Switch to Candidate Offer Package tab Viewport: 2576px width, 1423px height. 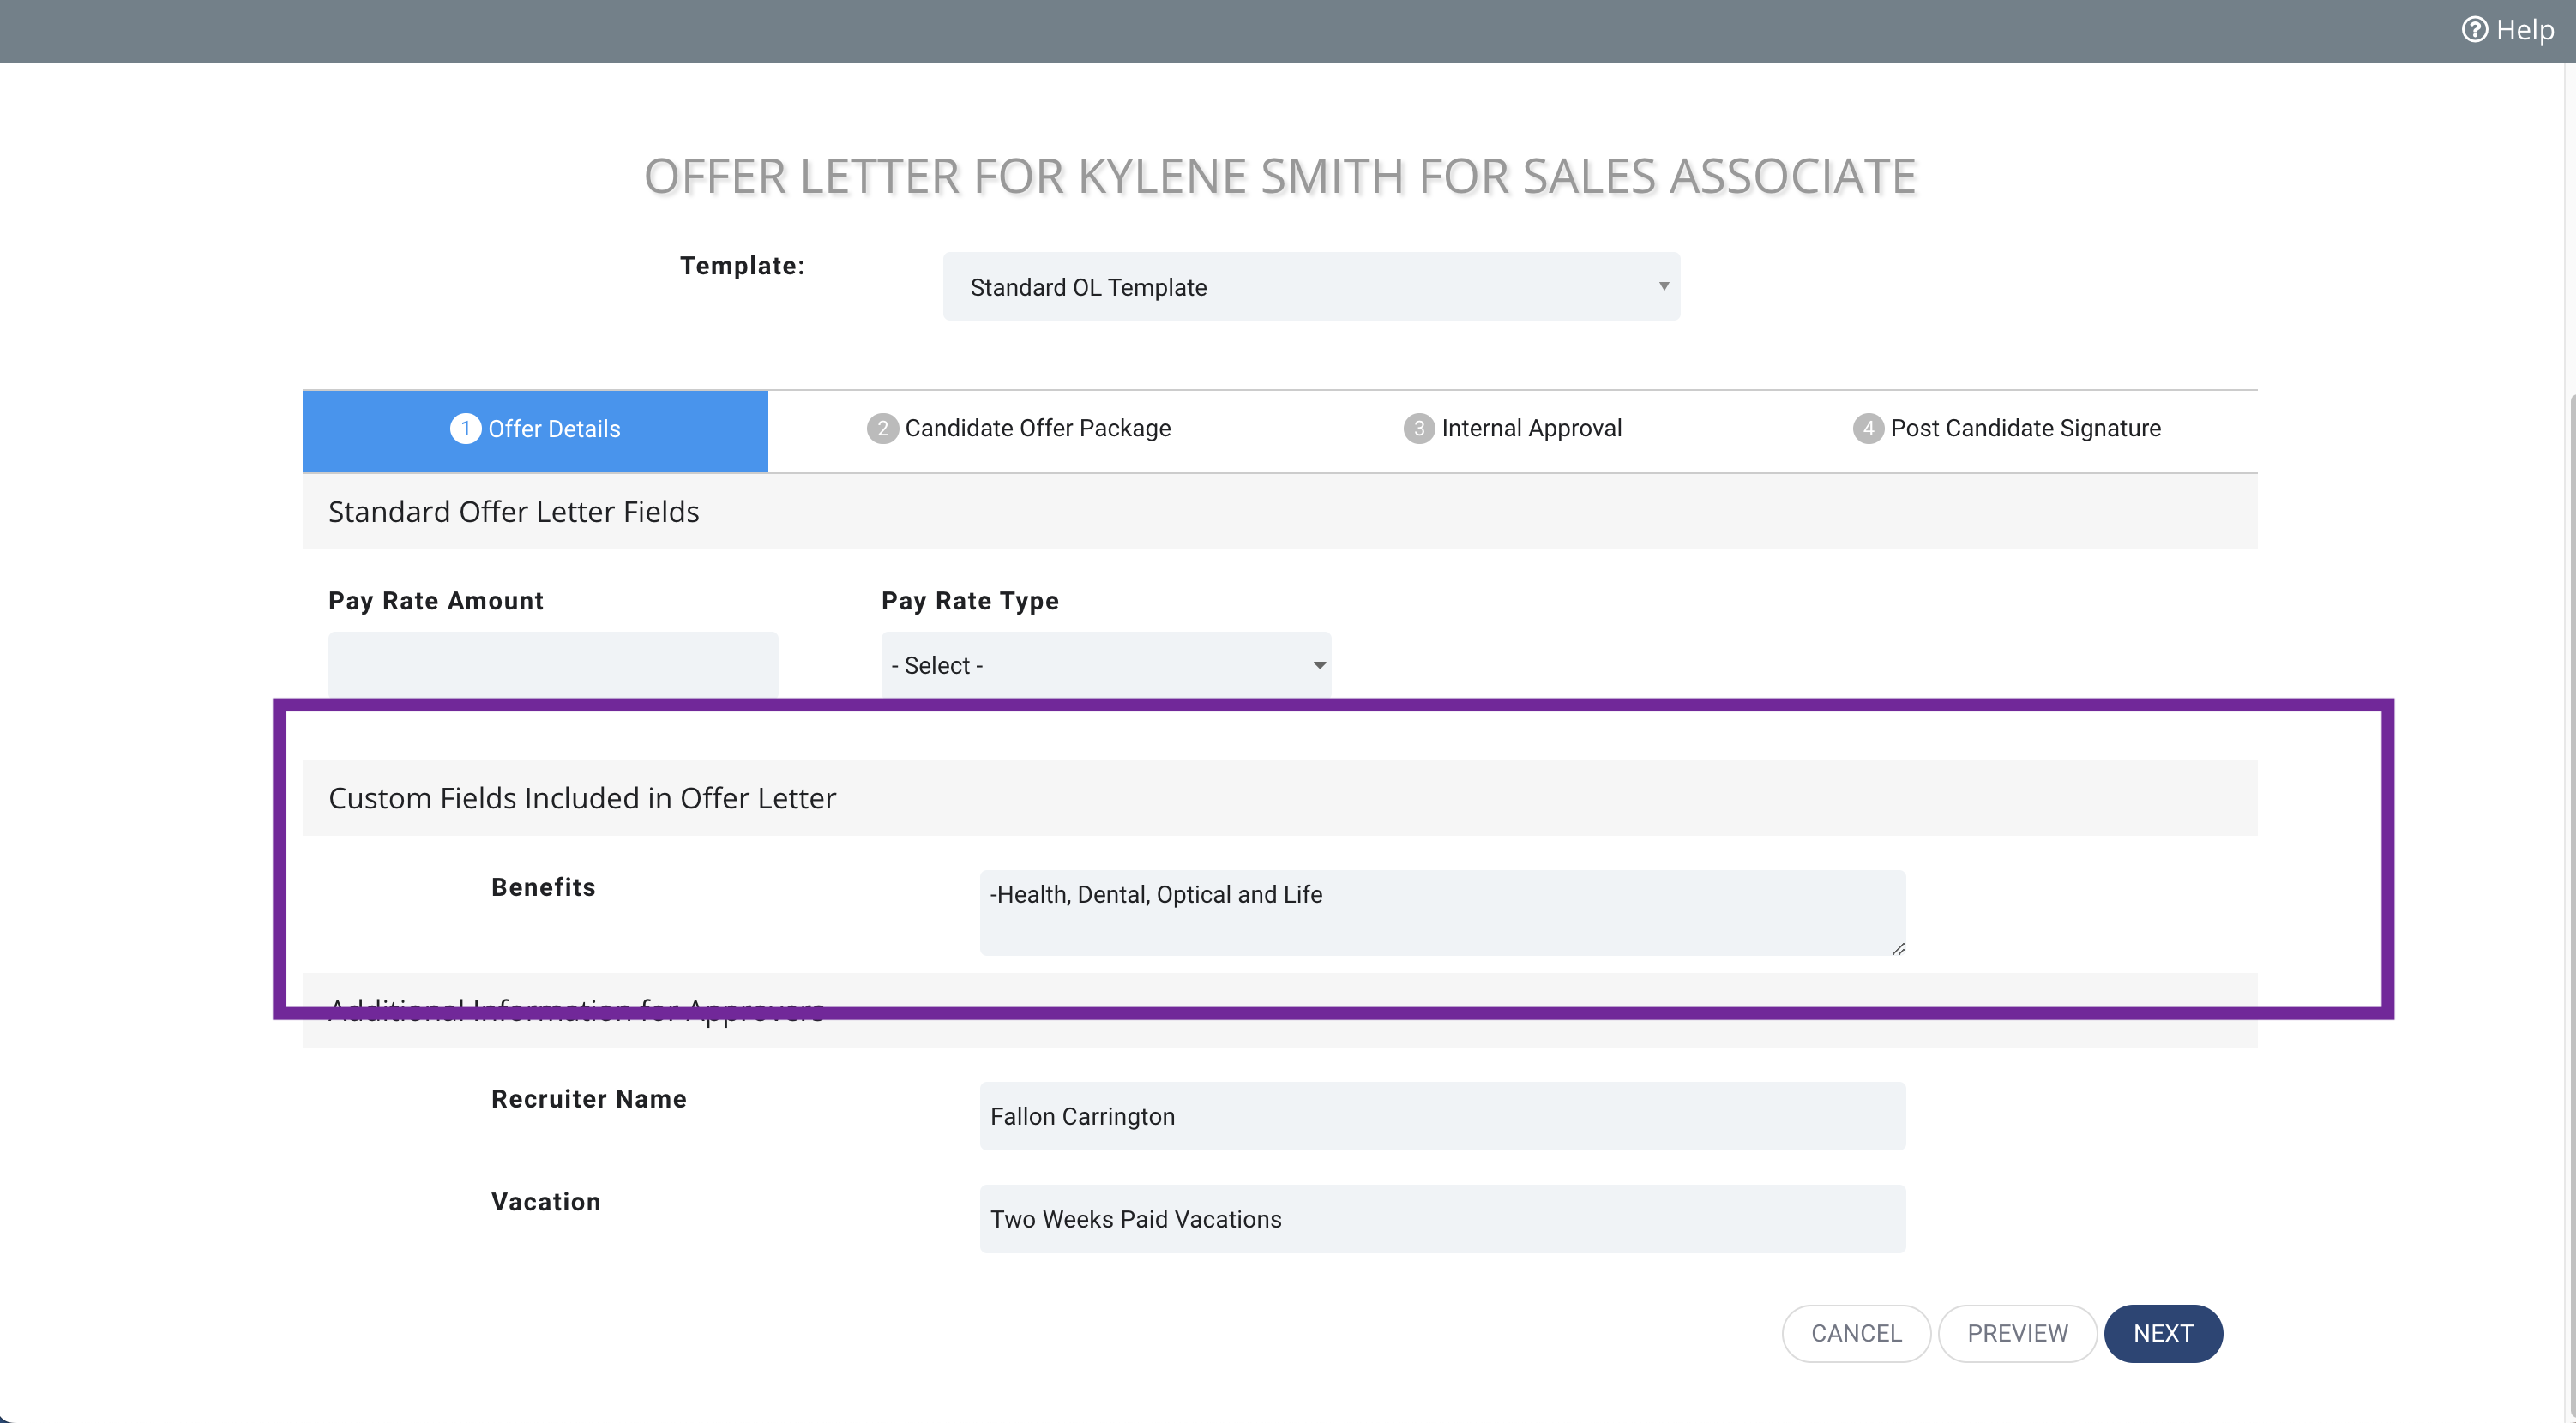(1019, 429)
